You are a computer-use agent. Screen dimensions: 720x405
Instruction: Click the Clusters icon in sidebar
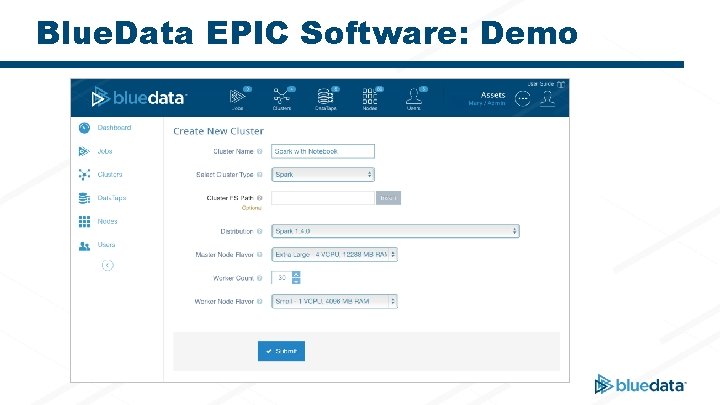(84, 174)
